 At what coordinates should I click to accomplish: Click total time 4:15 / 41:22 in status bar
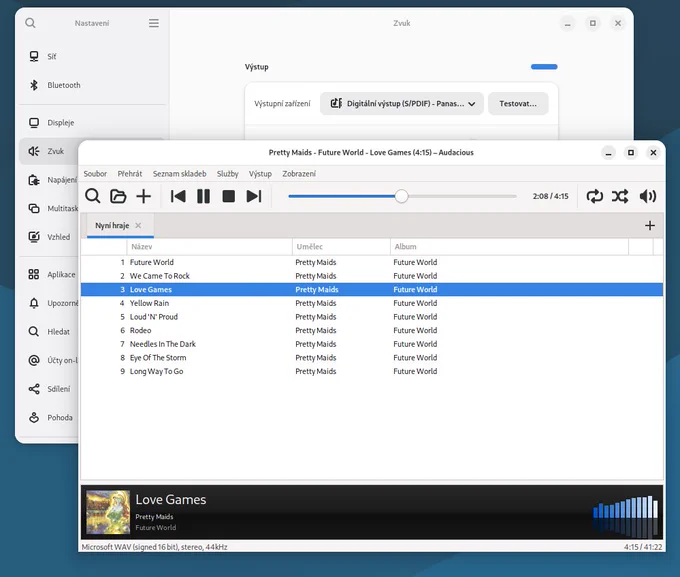tap(643, 547)
